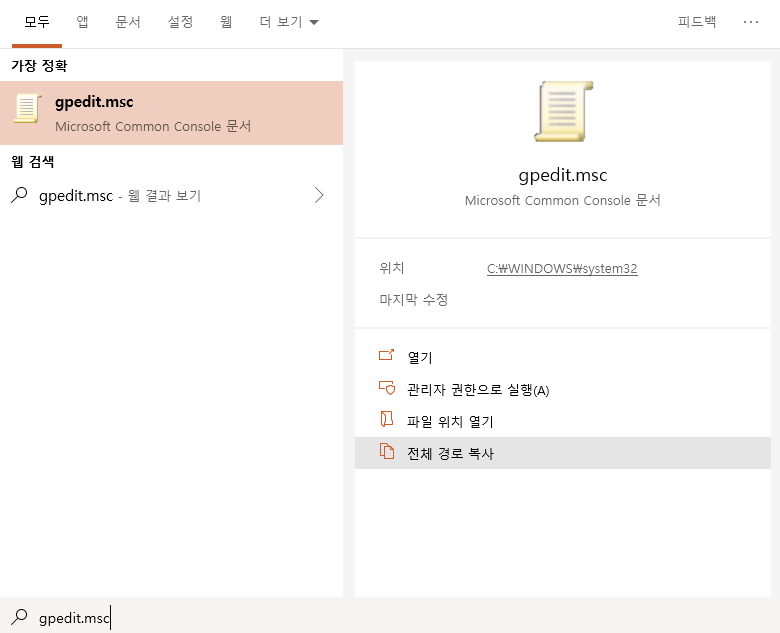The width and height of the screenshot is (780, 633).
Task: Select 전체 경로 복사
Action: coord(563,453)
